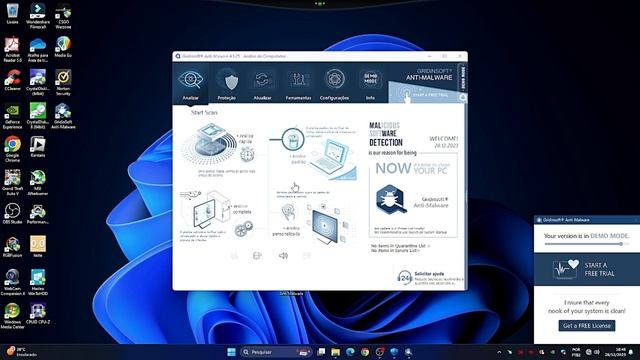Open the Proteção tab

pyautogui.click(x=227, y=84)
